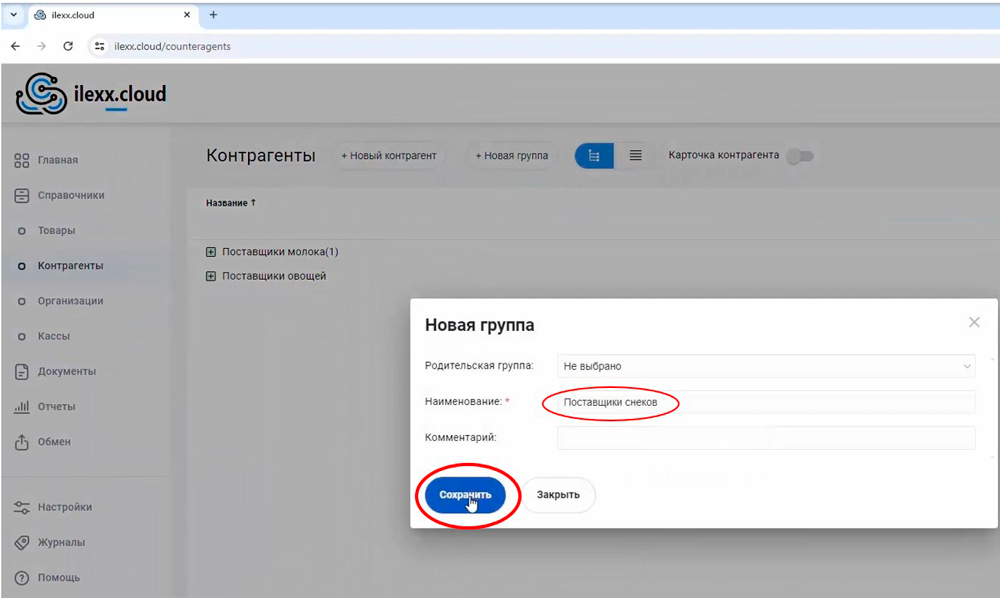1000x600 pixels.
Task: Click the Комментарий input field
Action: pyautogui.click(x=765, y=438)
